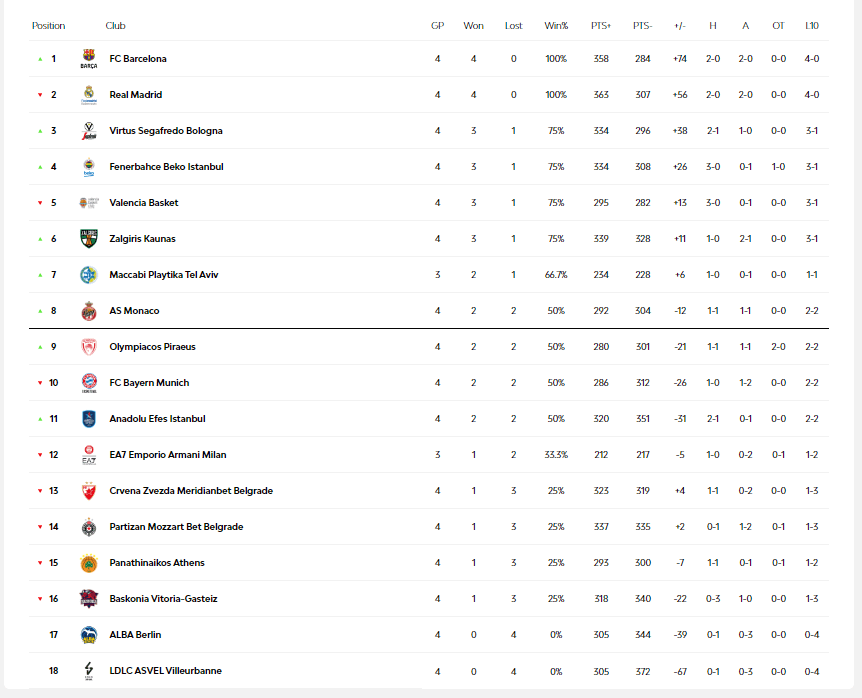This screenshot has height=698, width=862.
Task: Sort the table by Position header
Action: 48,25
